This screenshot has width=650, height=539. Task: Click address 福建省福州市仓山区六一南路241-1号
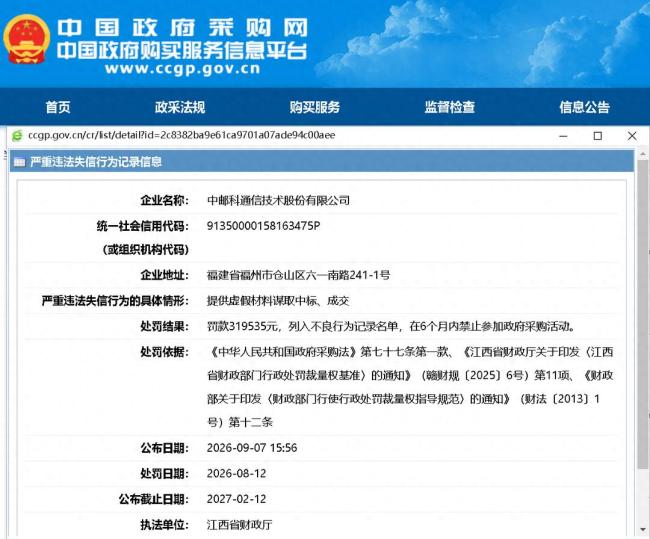pos(298,275)
